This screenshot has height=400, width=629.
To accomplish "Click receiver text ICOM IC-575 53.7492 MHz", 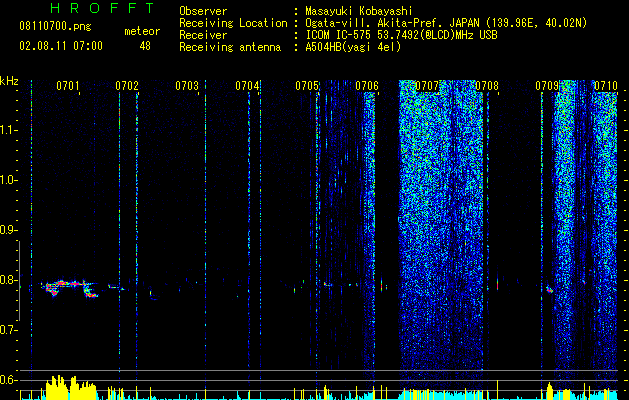I will pos(401,35).
